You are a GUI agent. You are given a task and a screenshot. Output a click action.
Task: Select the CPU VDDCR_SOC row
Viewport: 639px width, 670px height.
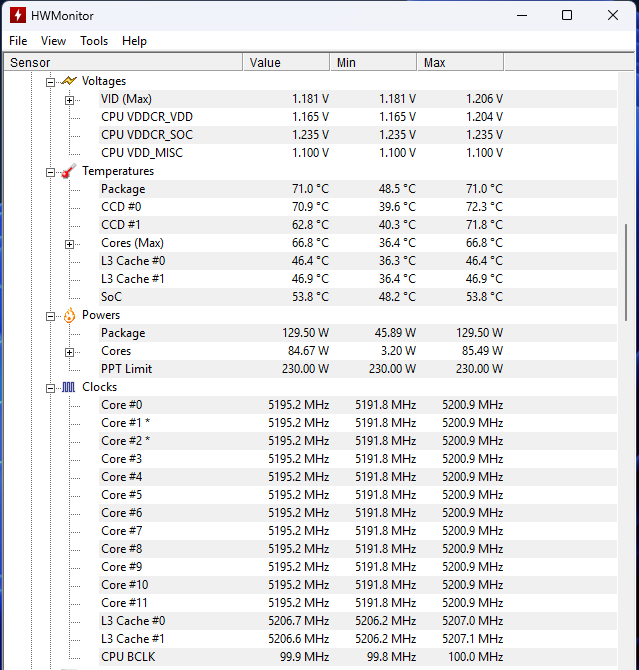[x=358, y=135]
